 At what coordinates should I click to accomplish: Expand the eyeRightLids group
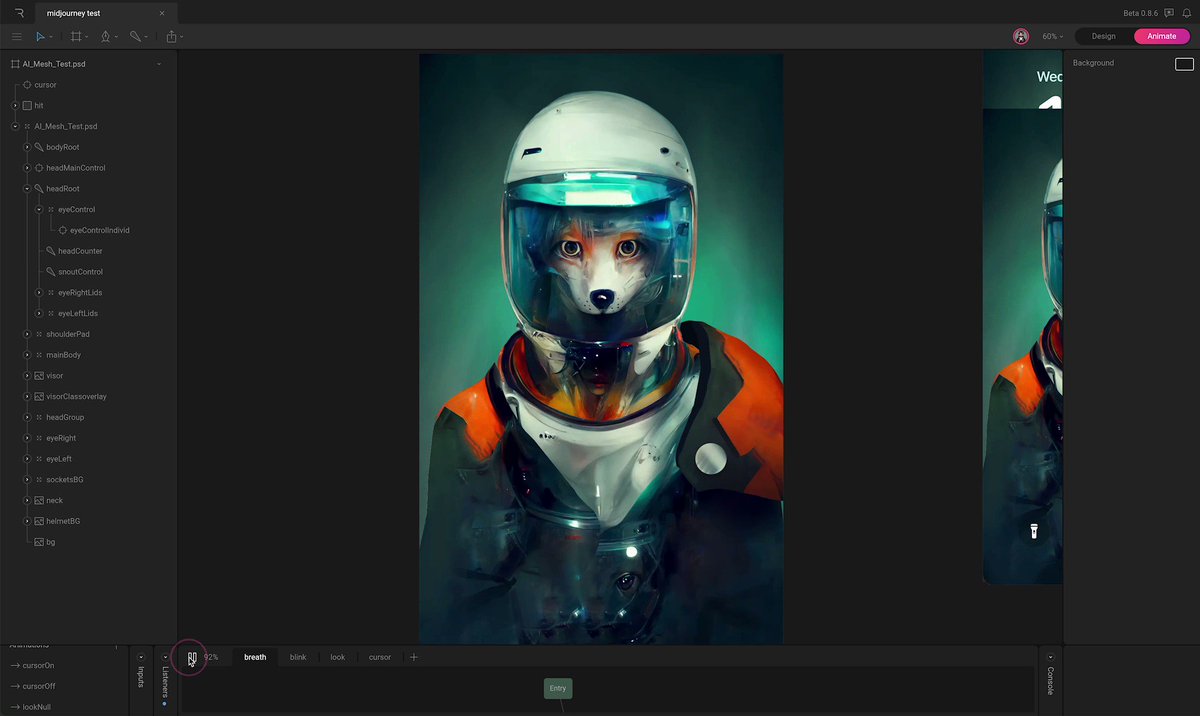pyautogui.click(x=39, y=293)
